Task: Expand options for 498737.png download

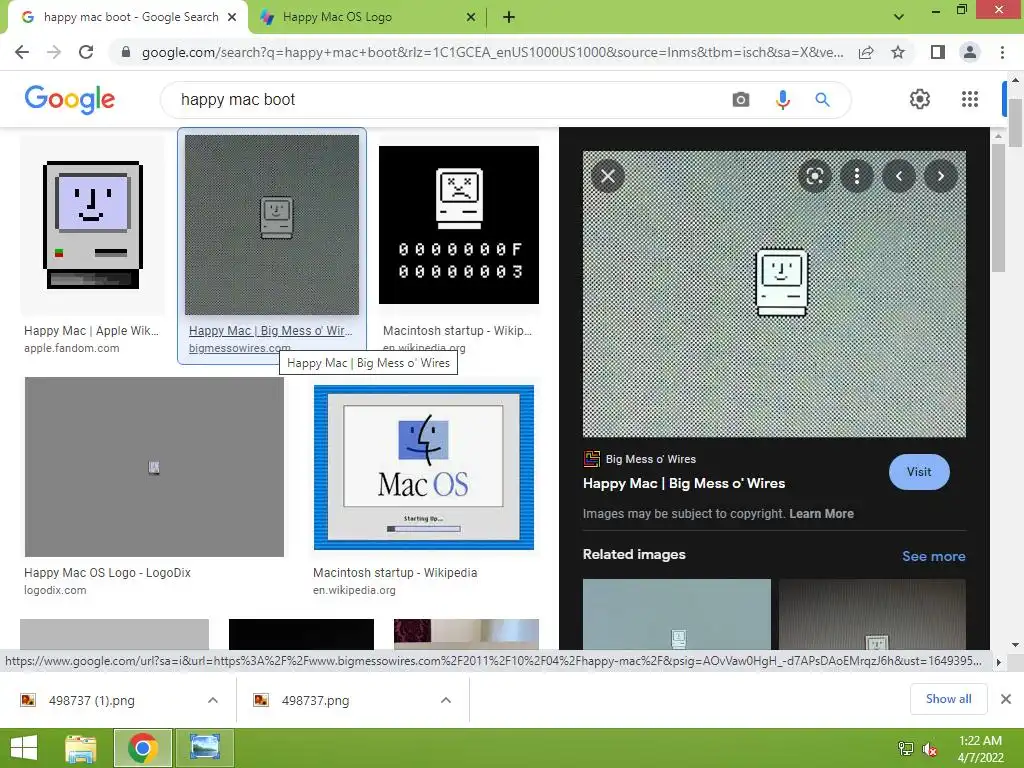Action: pyautogui.click(x=445, y=700)
